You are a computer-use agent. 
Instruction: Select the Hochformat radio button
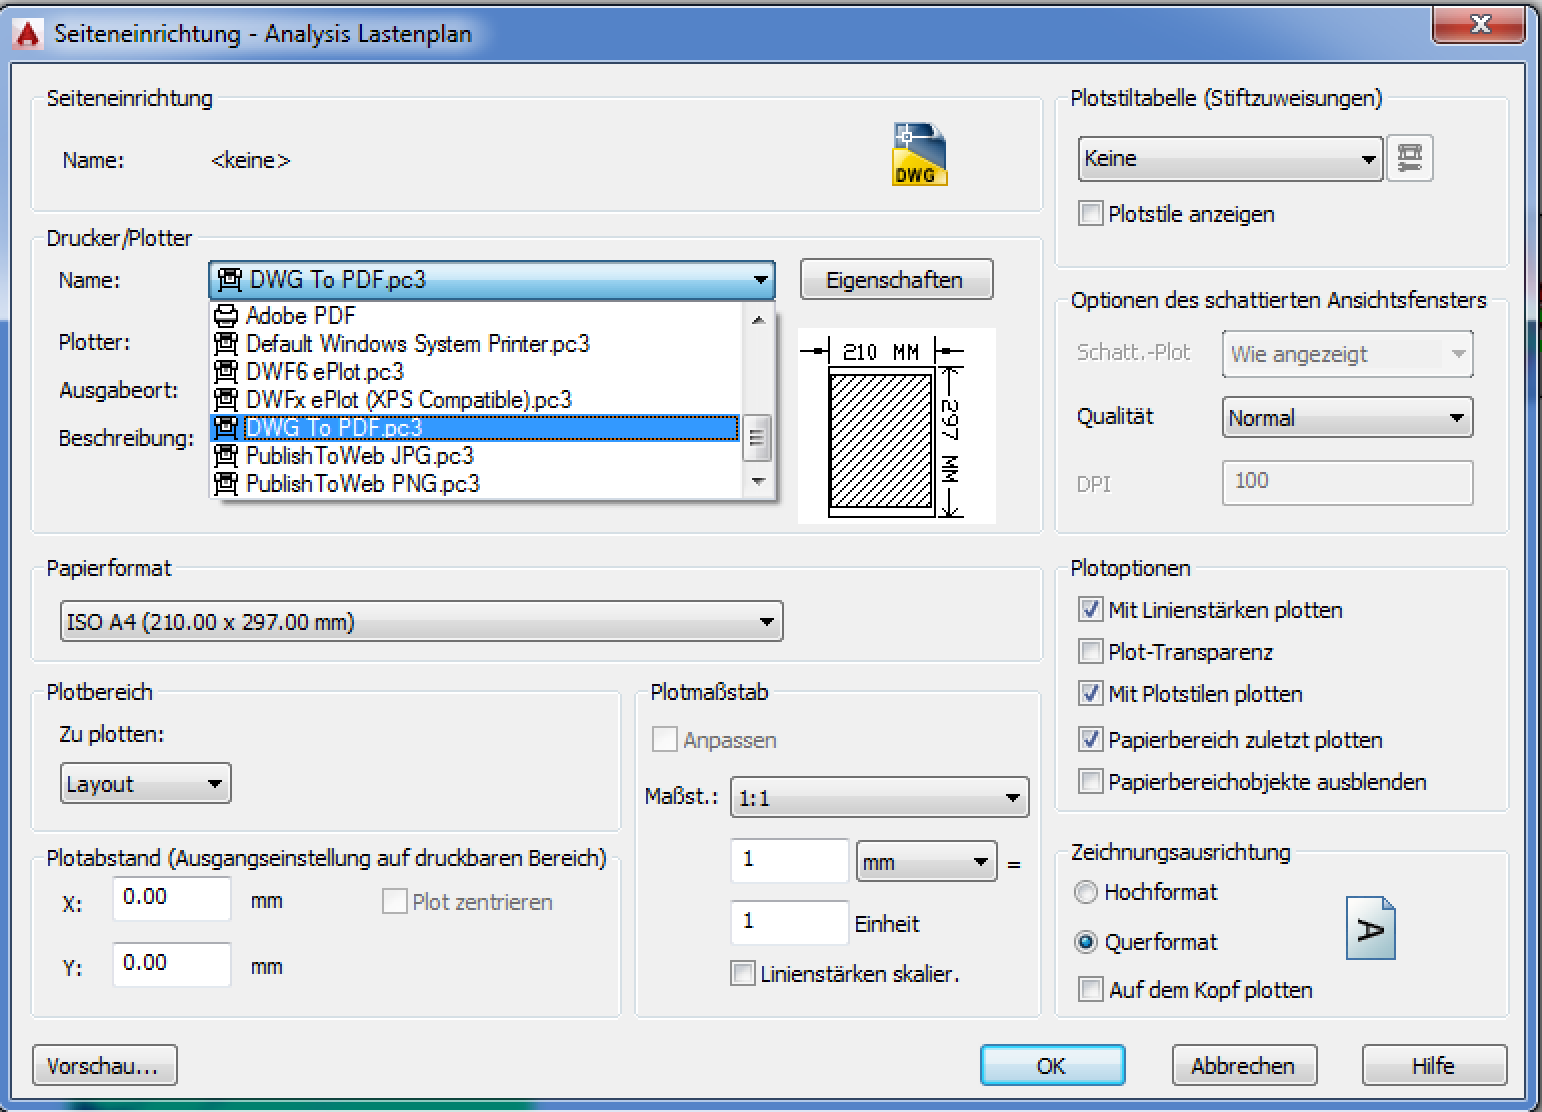point(1086,892)
